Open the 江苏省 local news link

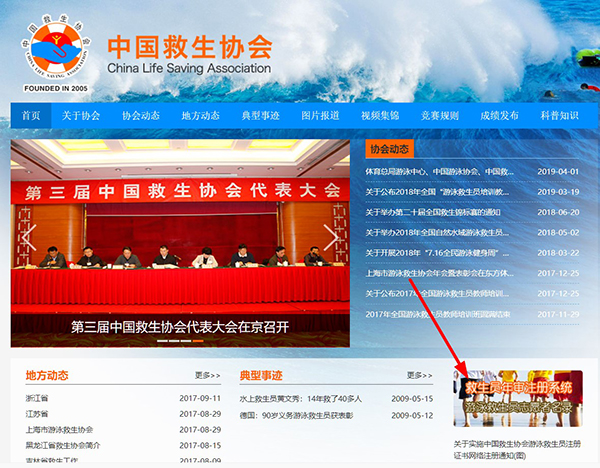[x=37, y=414]
